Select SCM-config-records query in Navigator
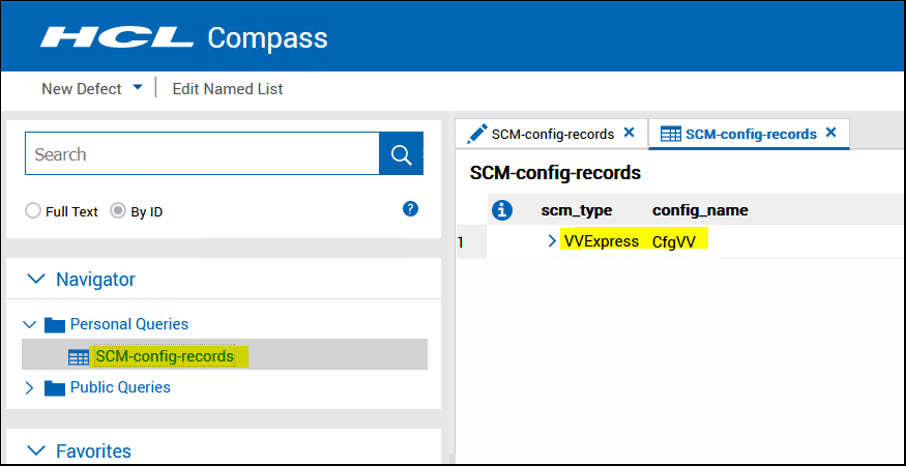906x466 pixels. [x=165, y=356]
